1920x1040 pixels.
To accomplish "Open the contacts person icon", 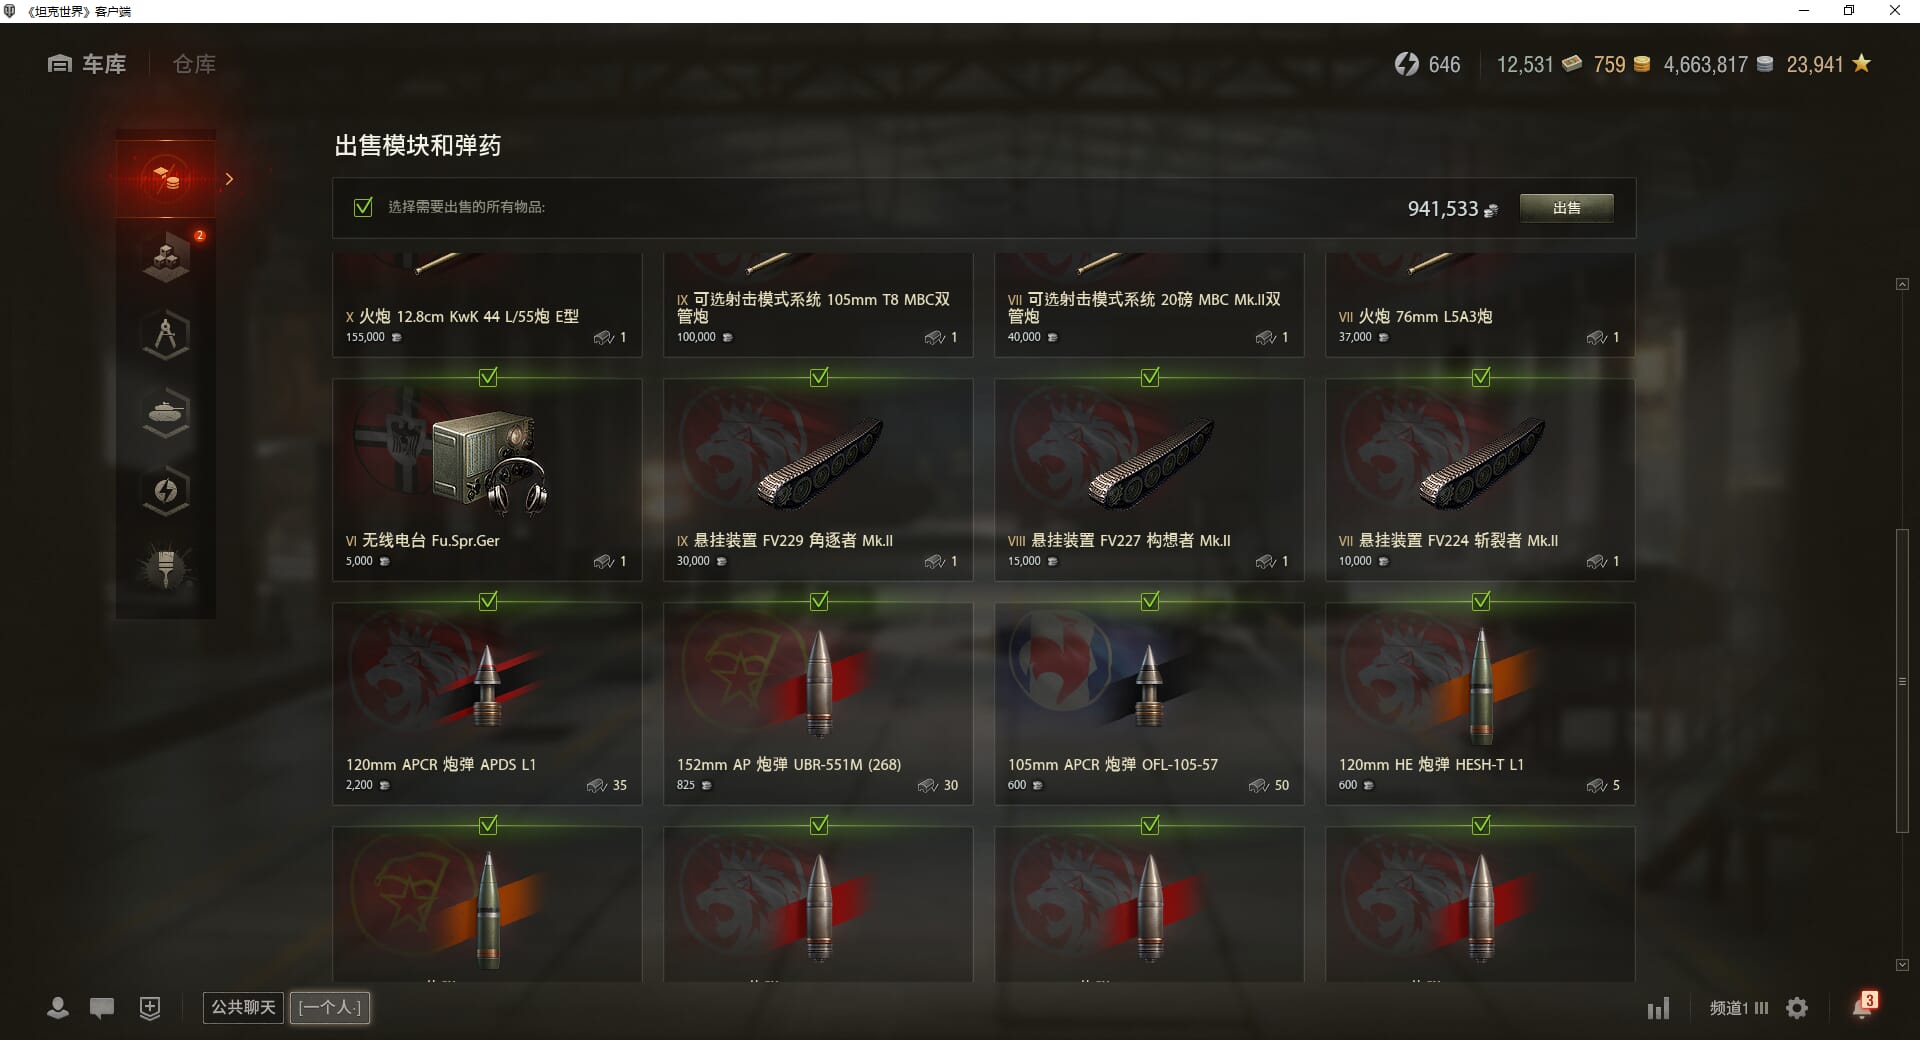I will [x=58, y=1008].
